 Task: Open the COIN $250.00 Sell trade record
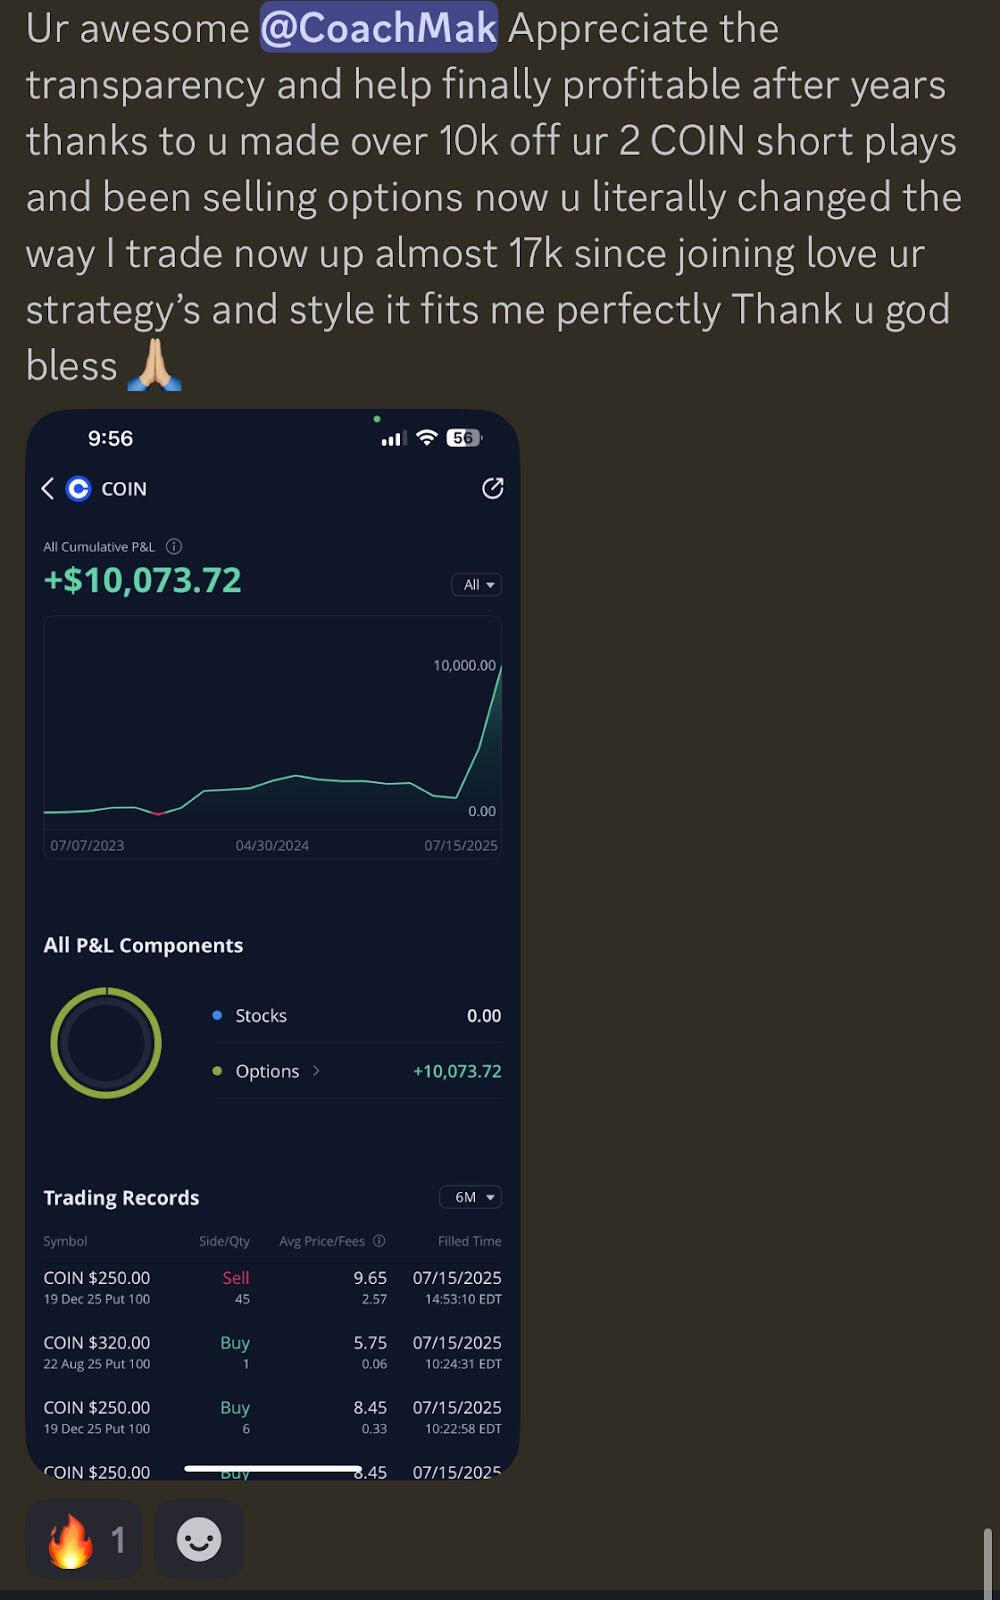(x=271, y=1287)
